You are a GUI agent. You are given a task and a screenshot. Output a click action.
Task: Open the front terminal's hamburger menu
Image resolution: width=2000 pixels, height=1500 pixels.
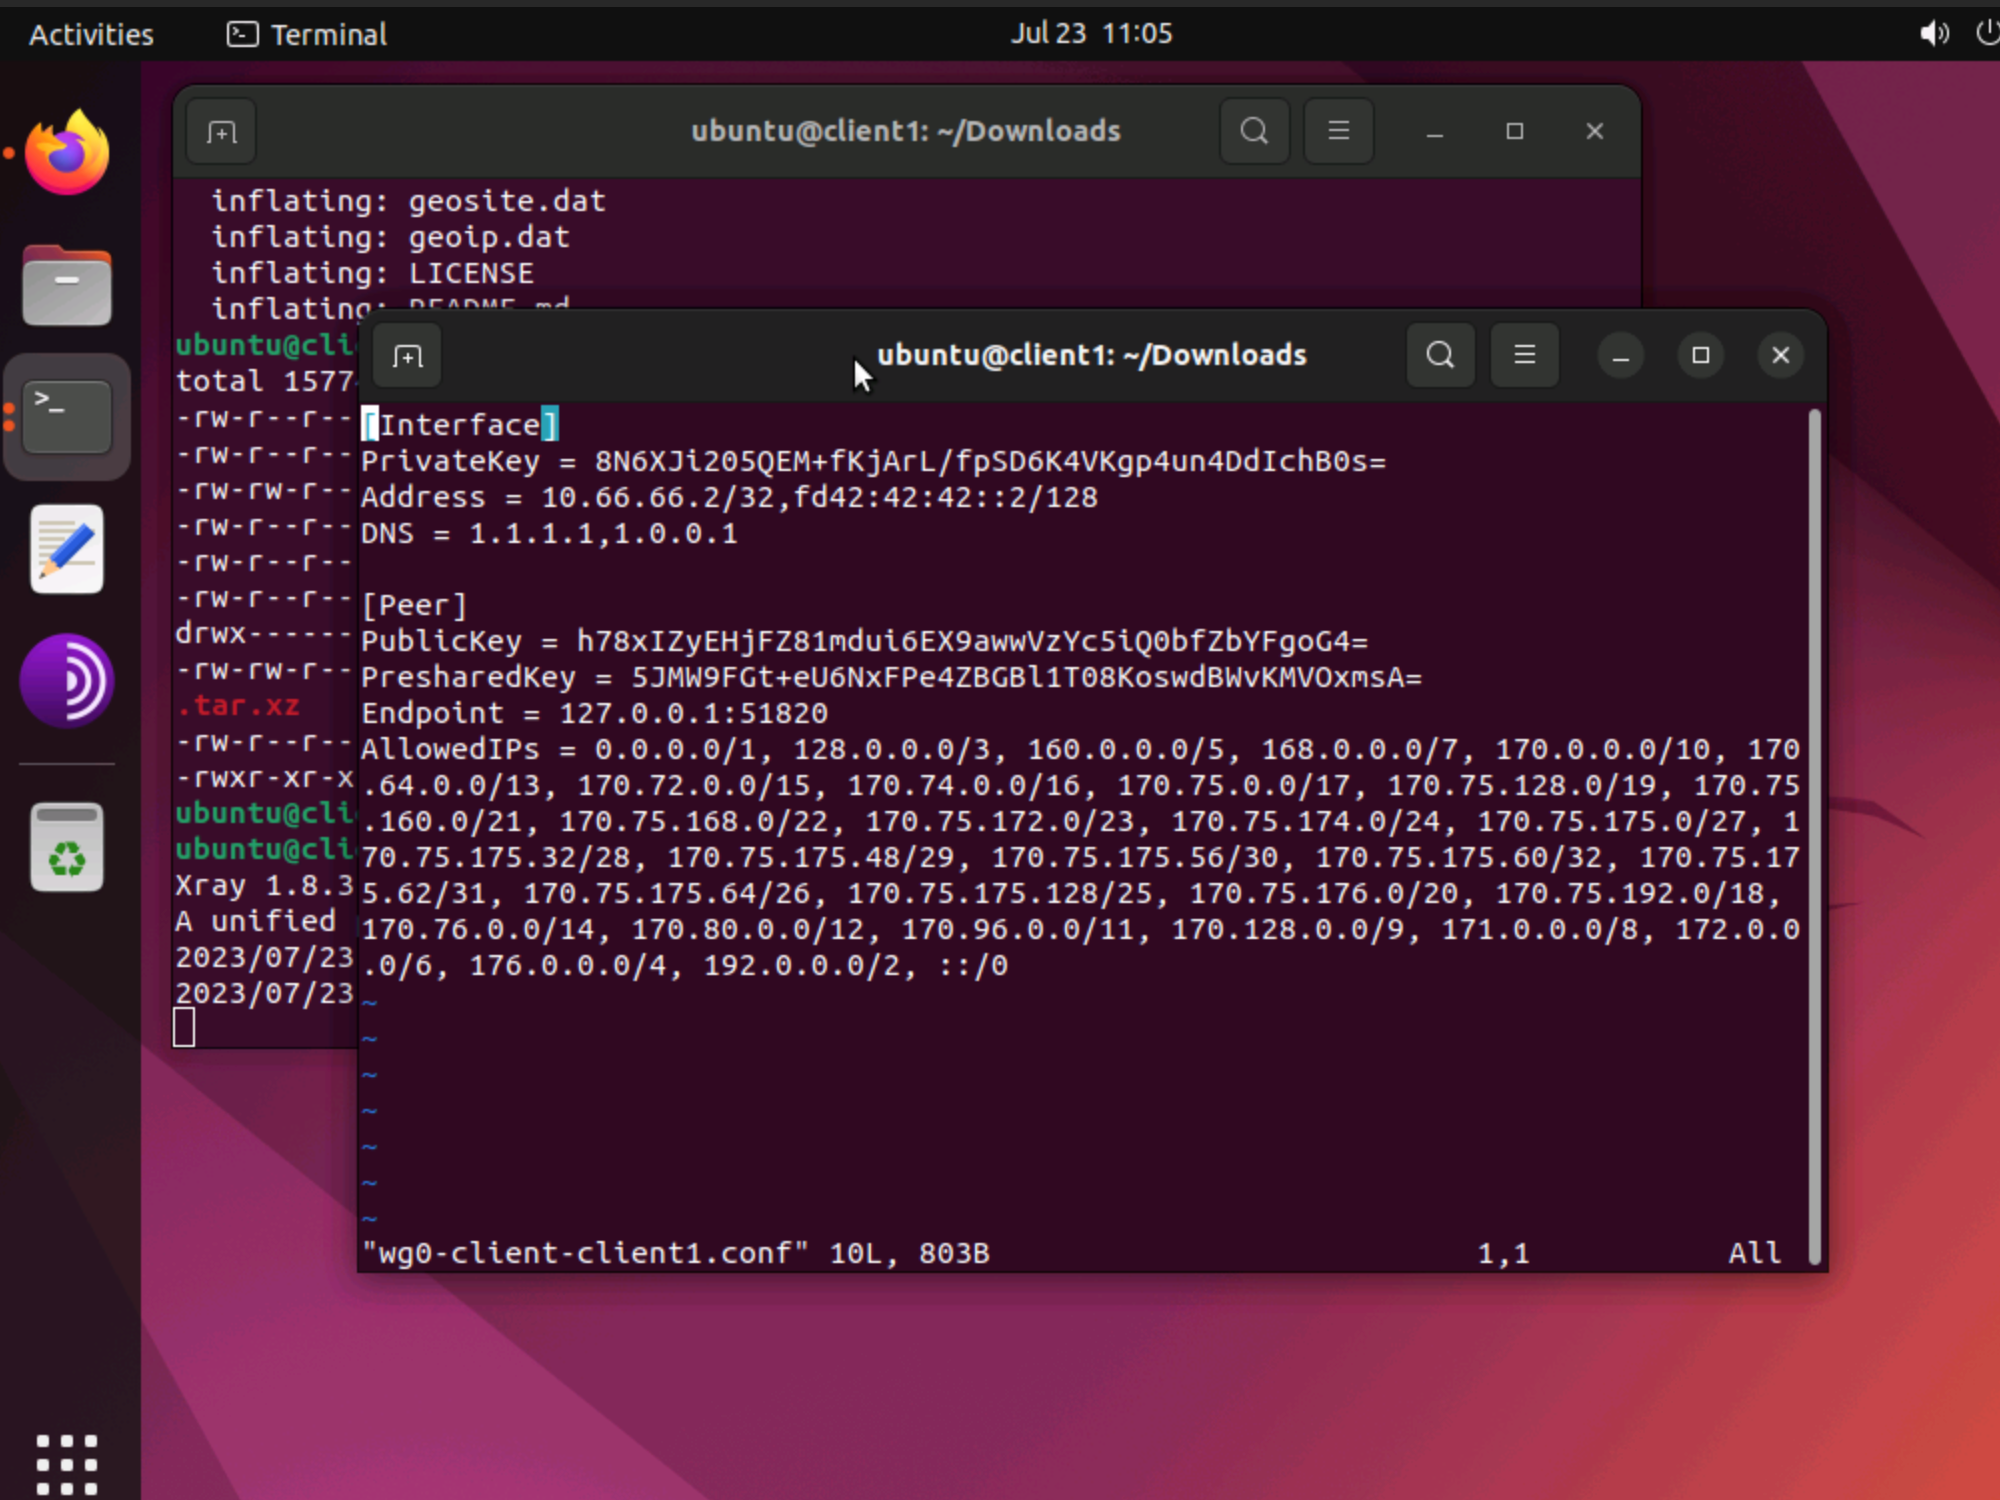pos(1523,355)
